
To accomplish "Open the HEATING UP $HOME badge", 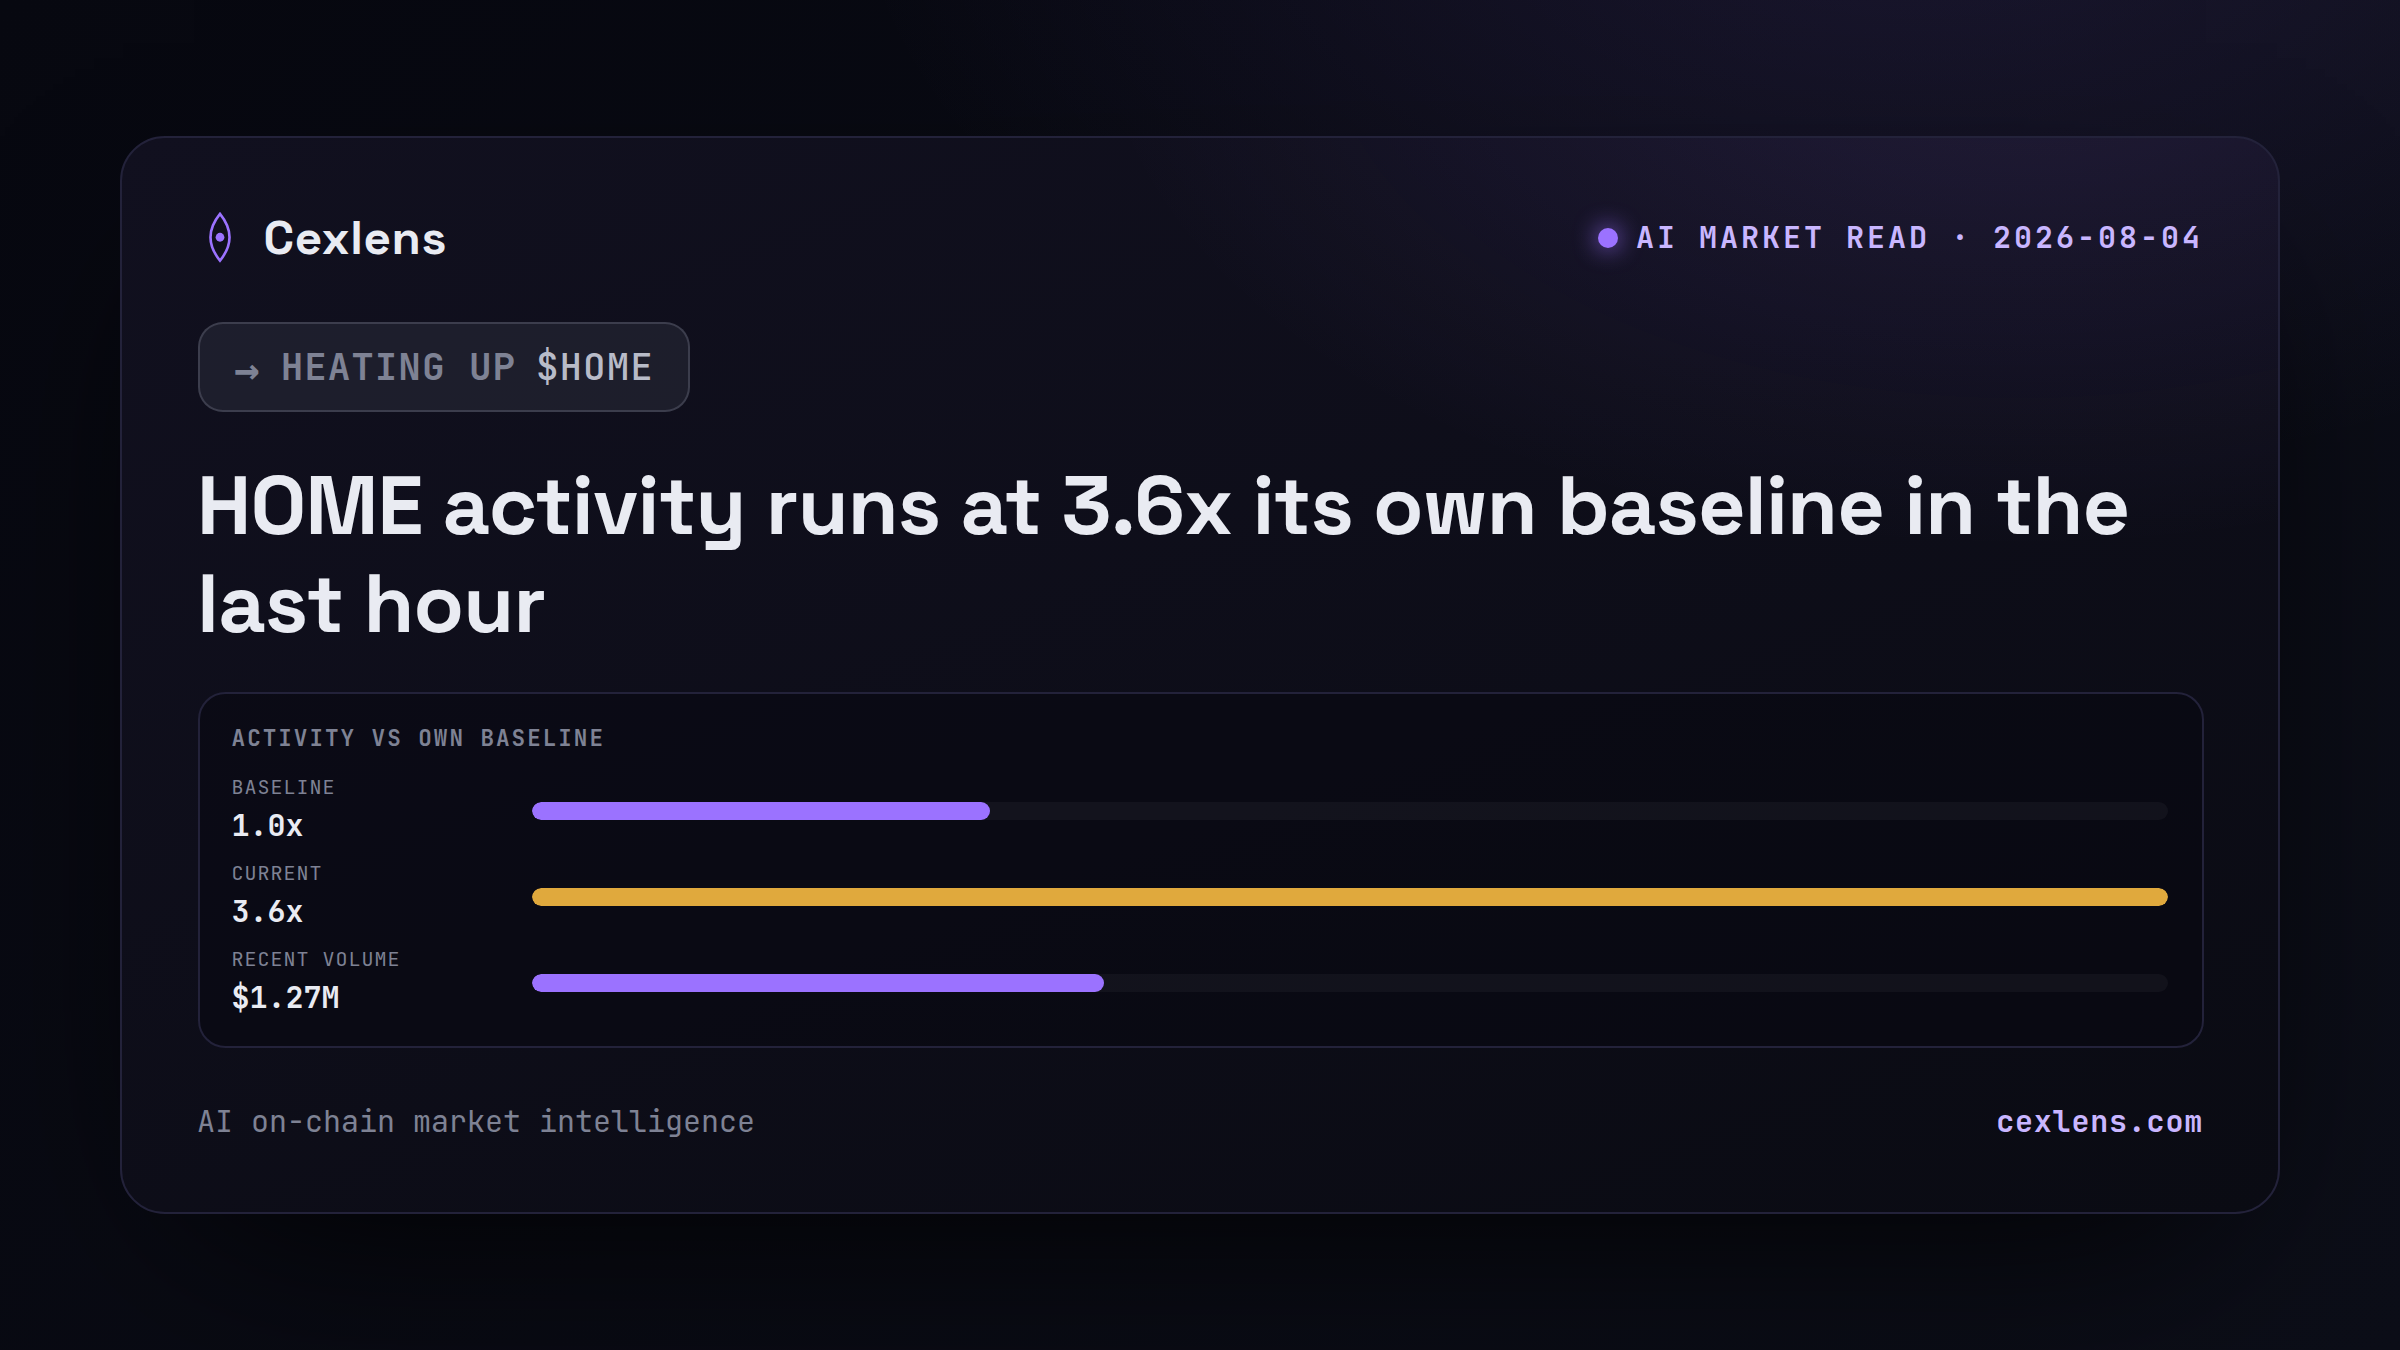I will 444,367.
